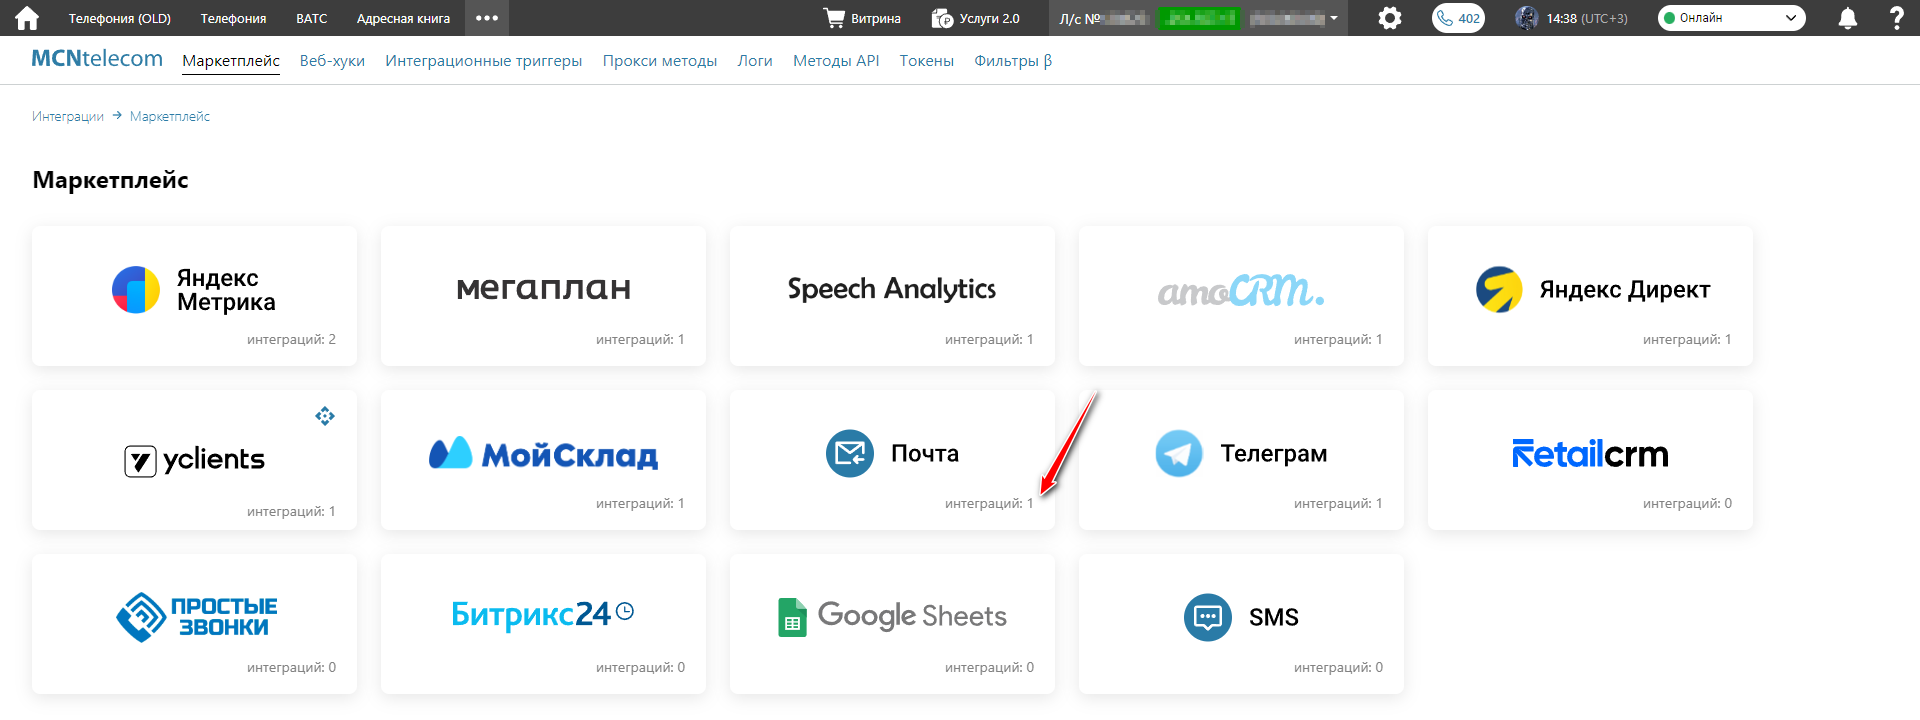Open the Онлайн status dropdown
This screenshot has height=720, width=1920.
1732,18
